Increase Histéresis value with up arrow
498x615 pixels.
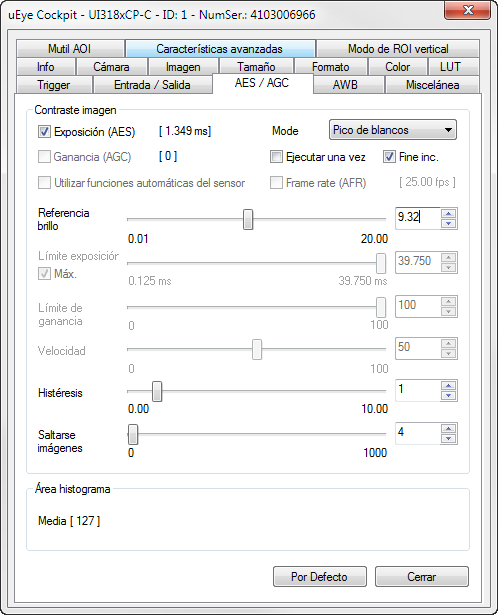coord(449,385)
